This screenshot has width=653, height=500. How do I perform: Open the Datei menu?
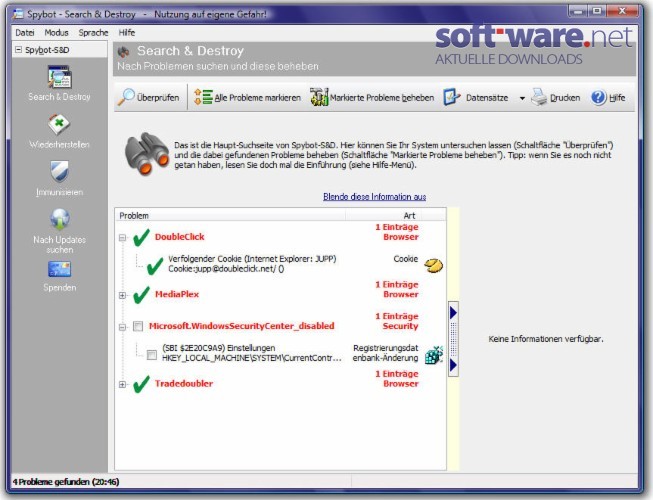coord(25,32)
